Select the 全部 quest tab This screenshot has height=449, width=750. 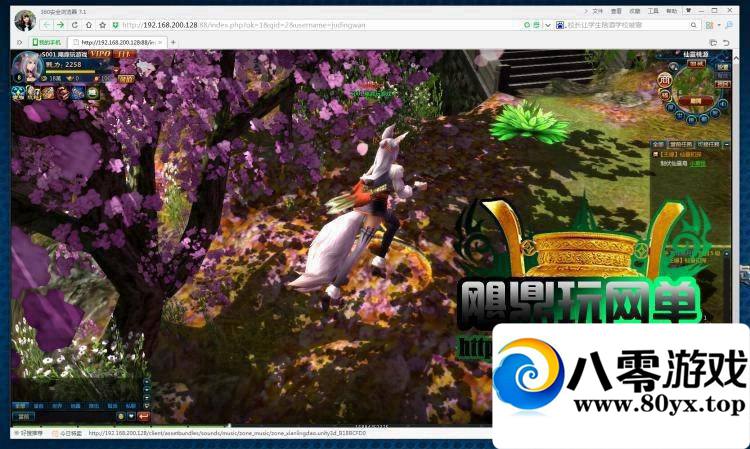[x=658, y=144]
